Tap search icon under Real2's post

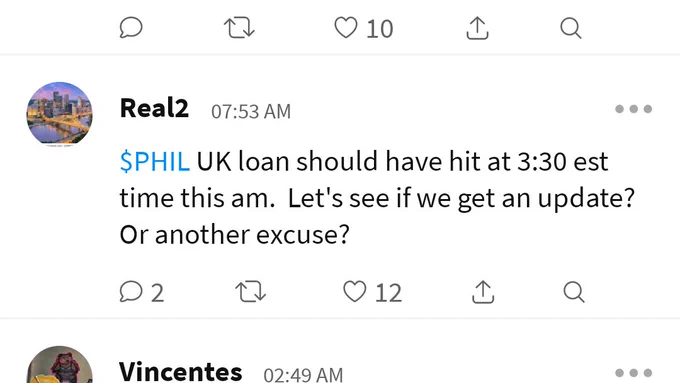coord(574,291)
